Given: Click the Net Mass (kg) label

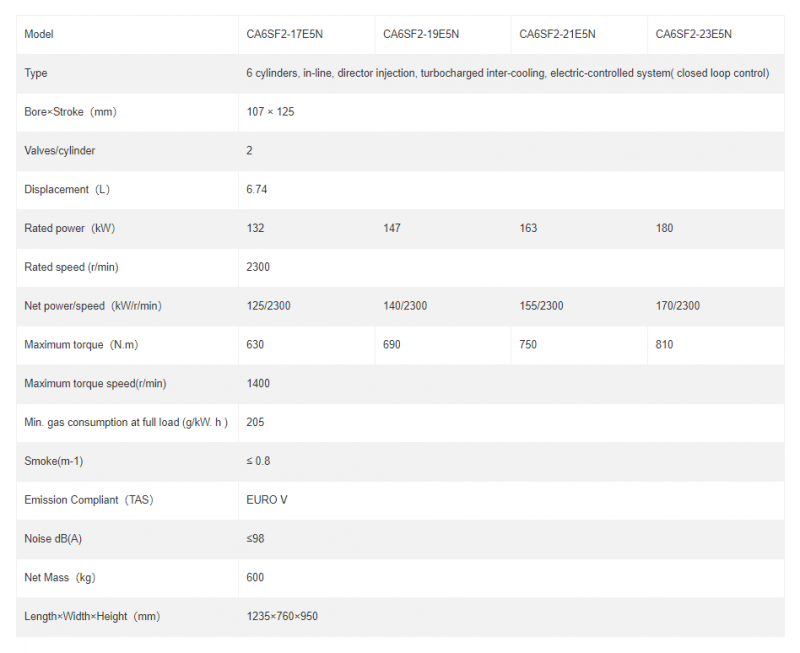Looking at the screenshot, I should [59, 578].
